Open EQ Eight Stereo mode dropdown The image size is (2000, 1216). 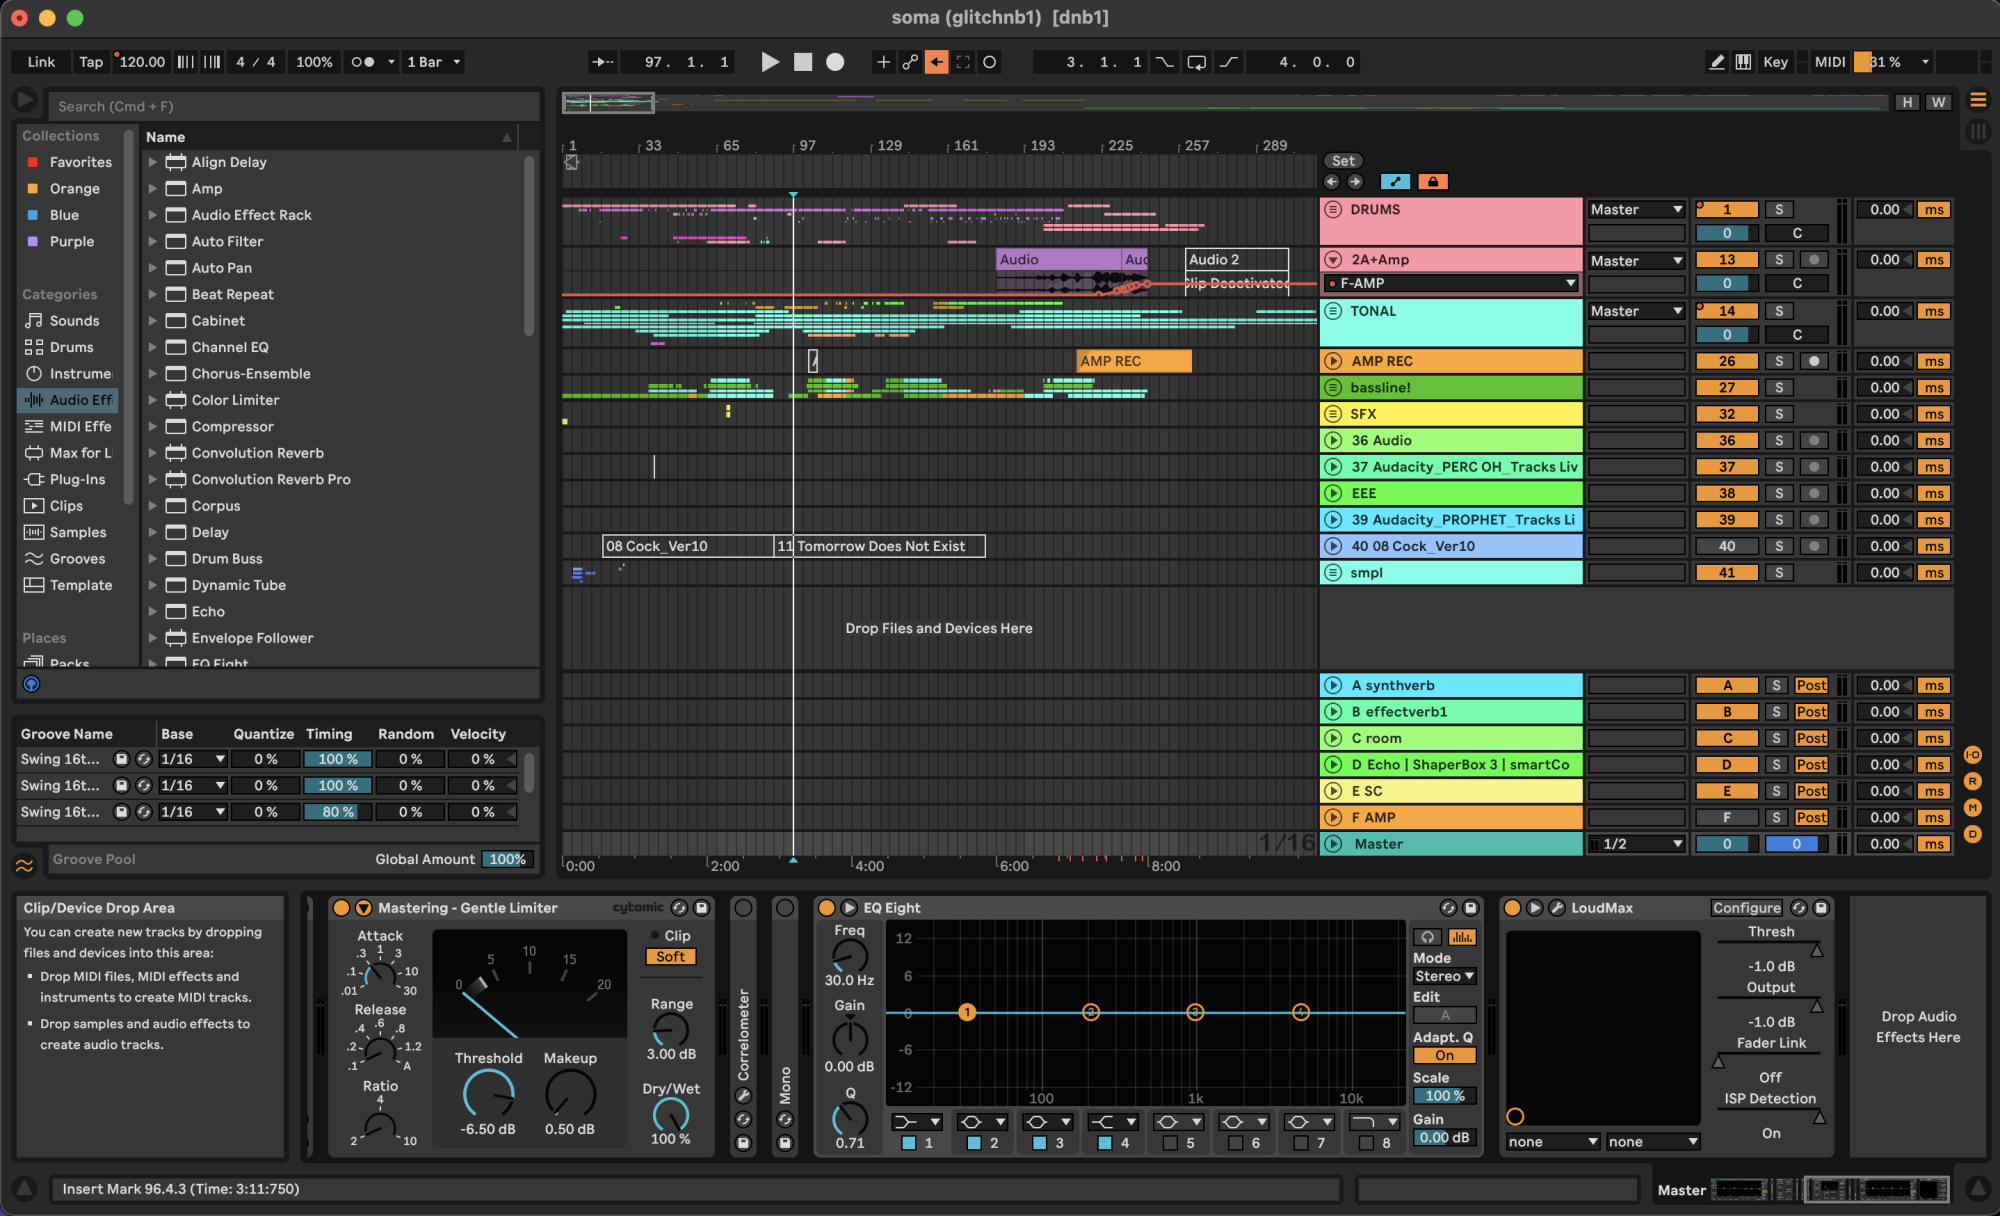pyautogui.click(x=1444, y=976)
